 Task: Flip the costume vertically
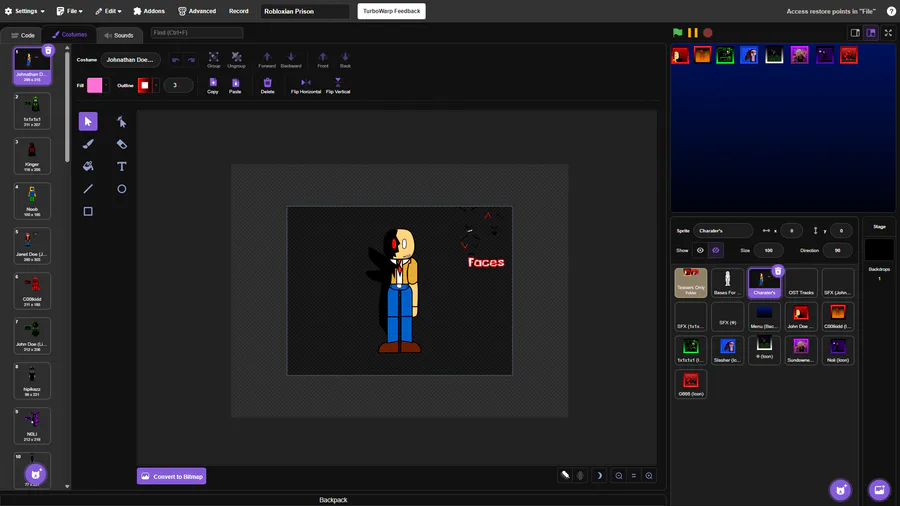338,85
